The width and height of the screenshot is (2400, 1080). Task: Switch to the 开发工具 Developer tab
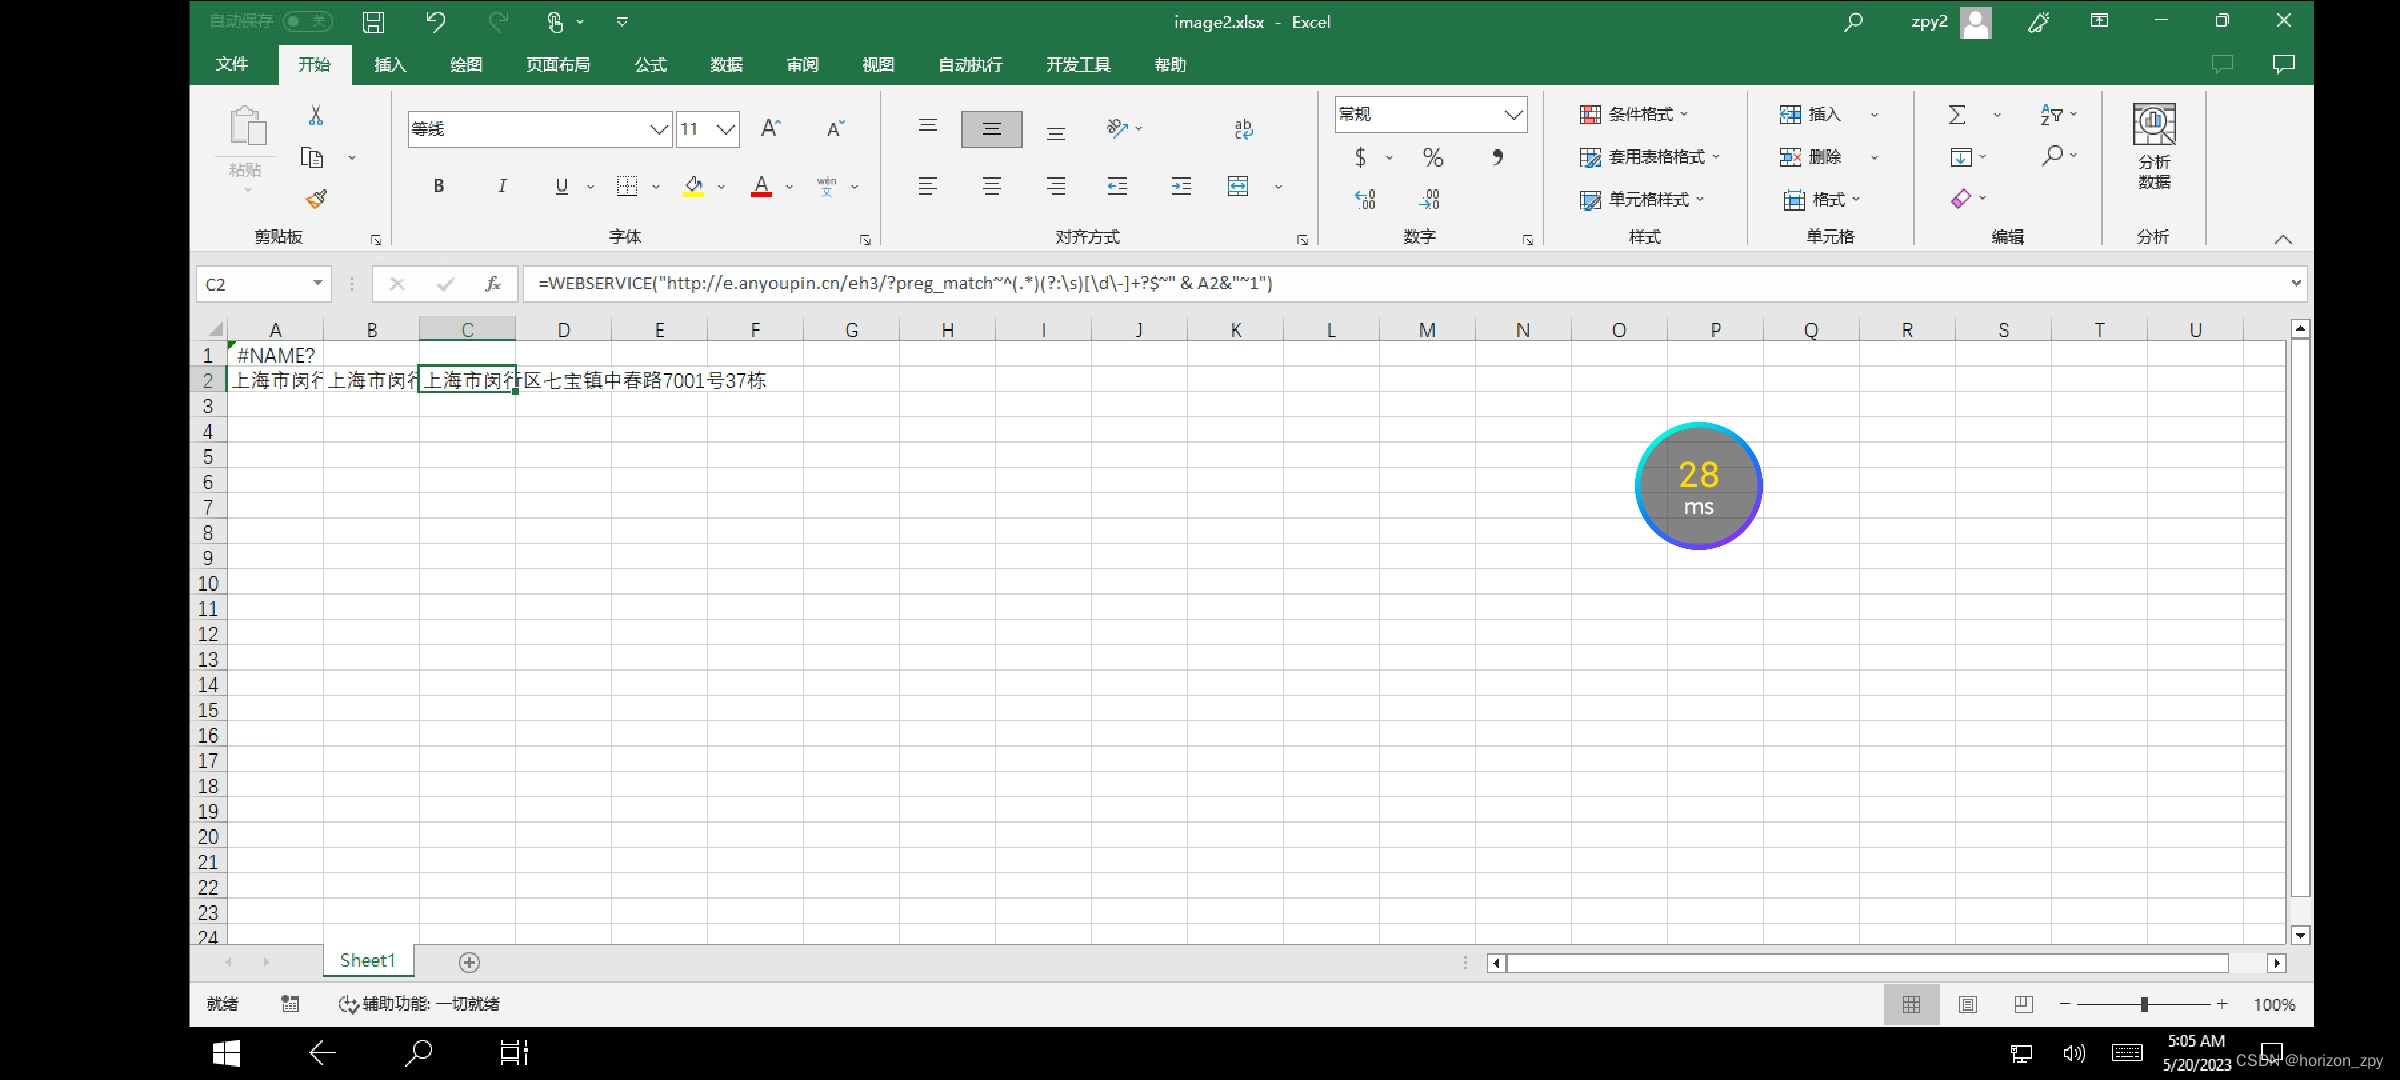(1078, 65)
